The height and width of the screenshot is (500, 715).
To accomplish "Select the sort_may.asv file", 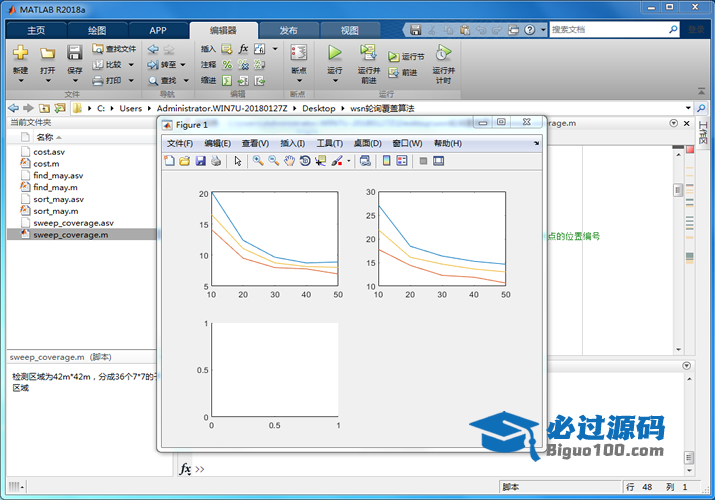I will click(x=58, y=199).
